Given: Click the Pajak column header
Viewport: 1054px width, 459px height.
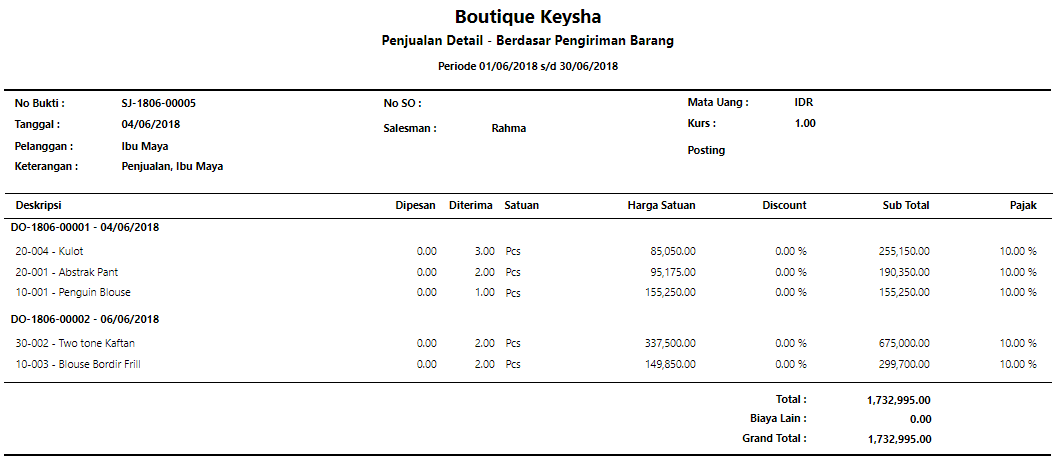Looking at the screenshot, I should pos(1023,205).
